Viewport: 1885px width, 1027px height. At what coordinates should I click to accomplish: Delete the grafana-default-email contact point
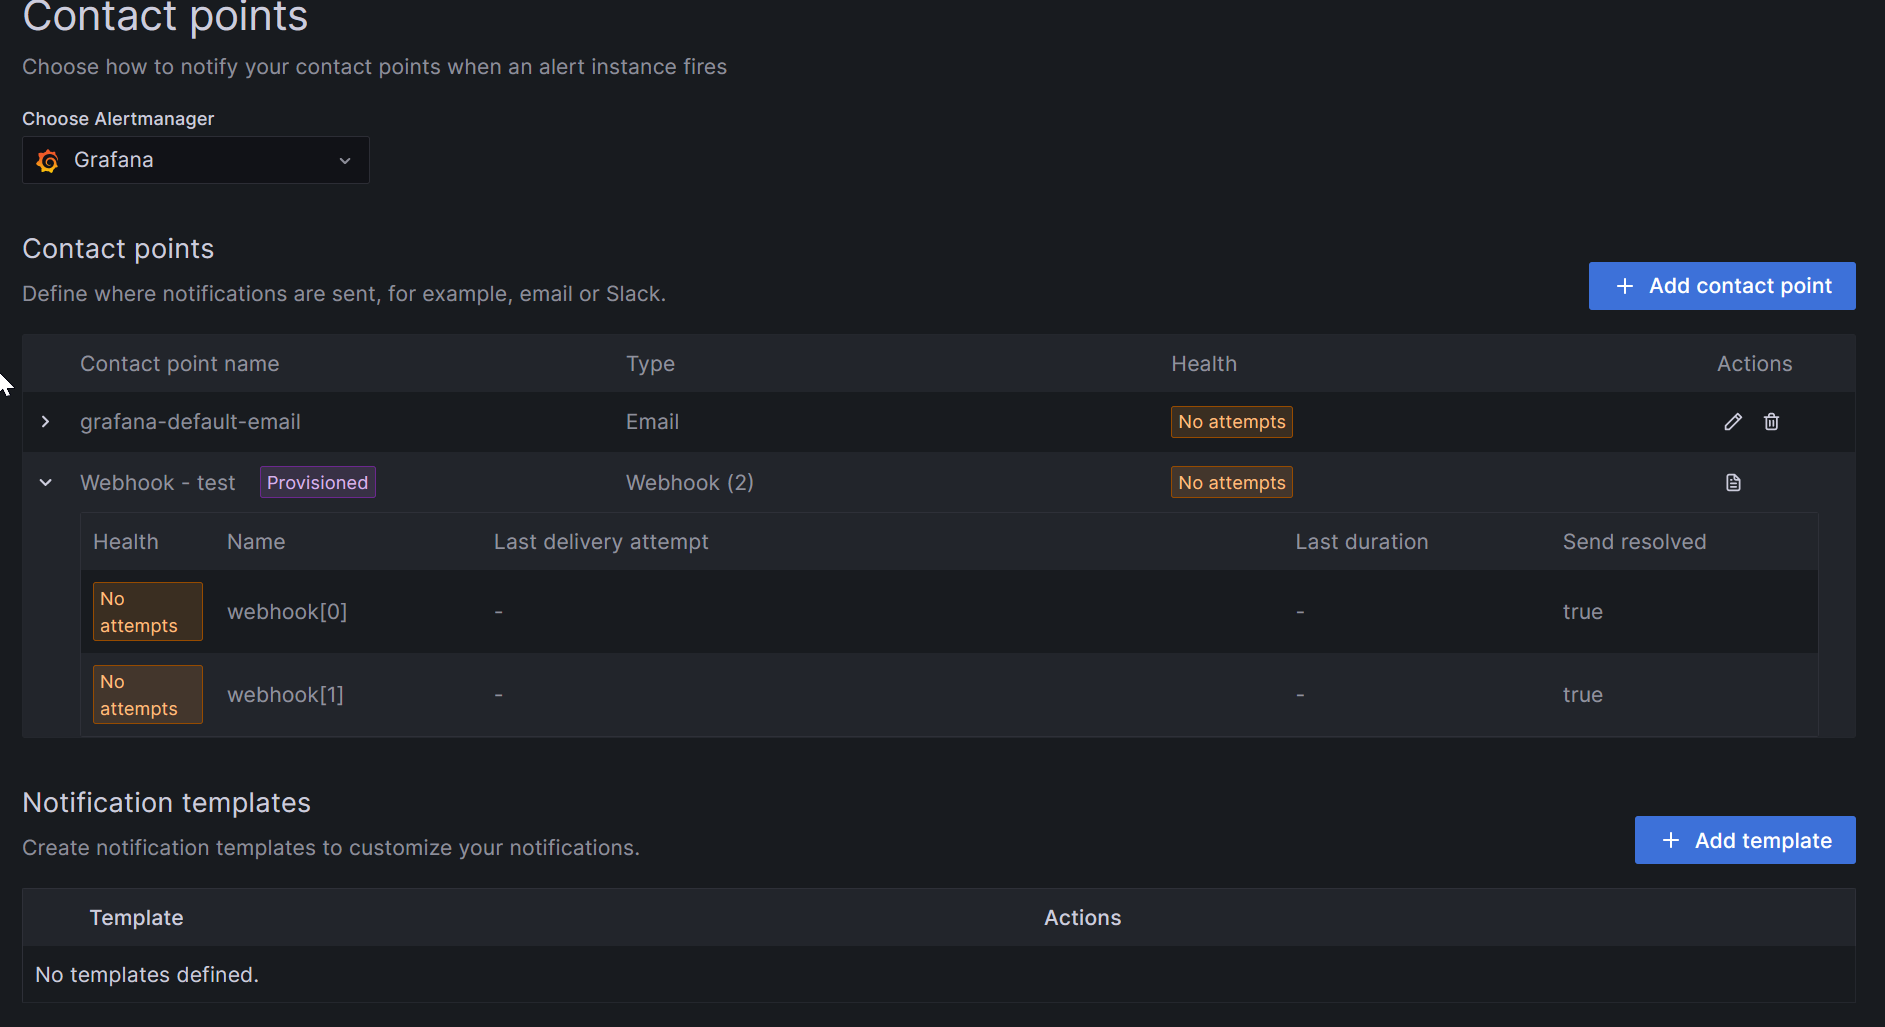[x=1771, y=421]
